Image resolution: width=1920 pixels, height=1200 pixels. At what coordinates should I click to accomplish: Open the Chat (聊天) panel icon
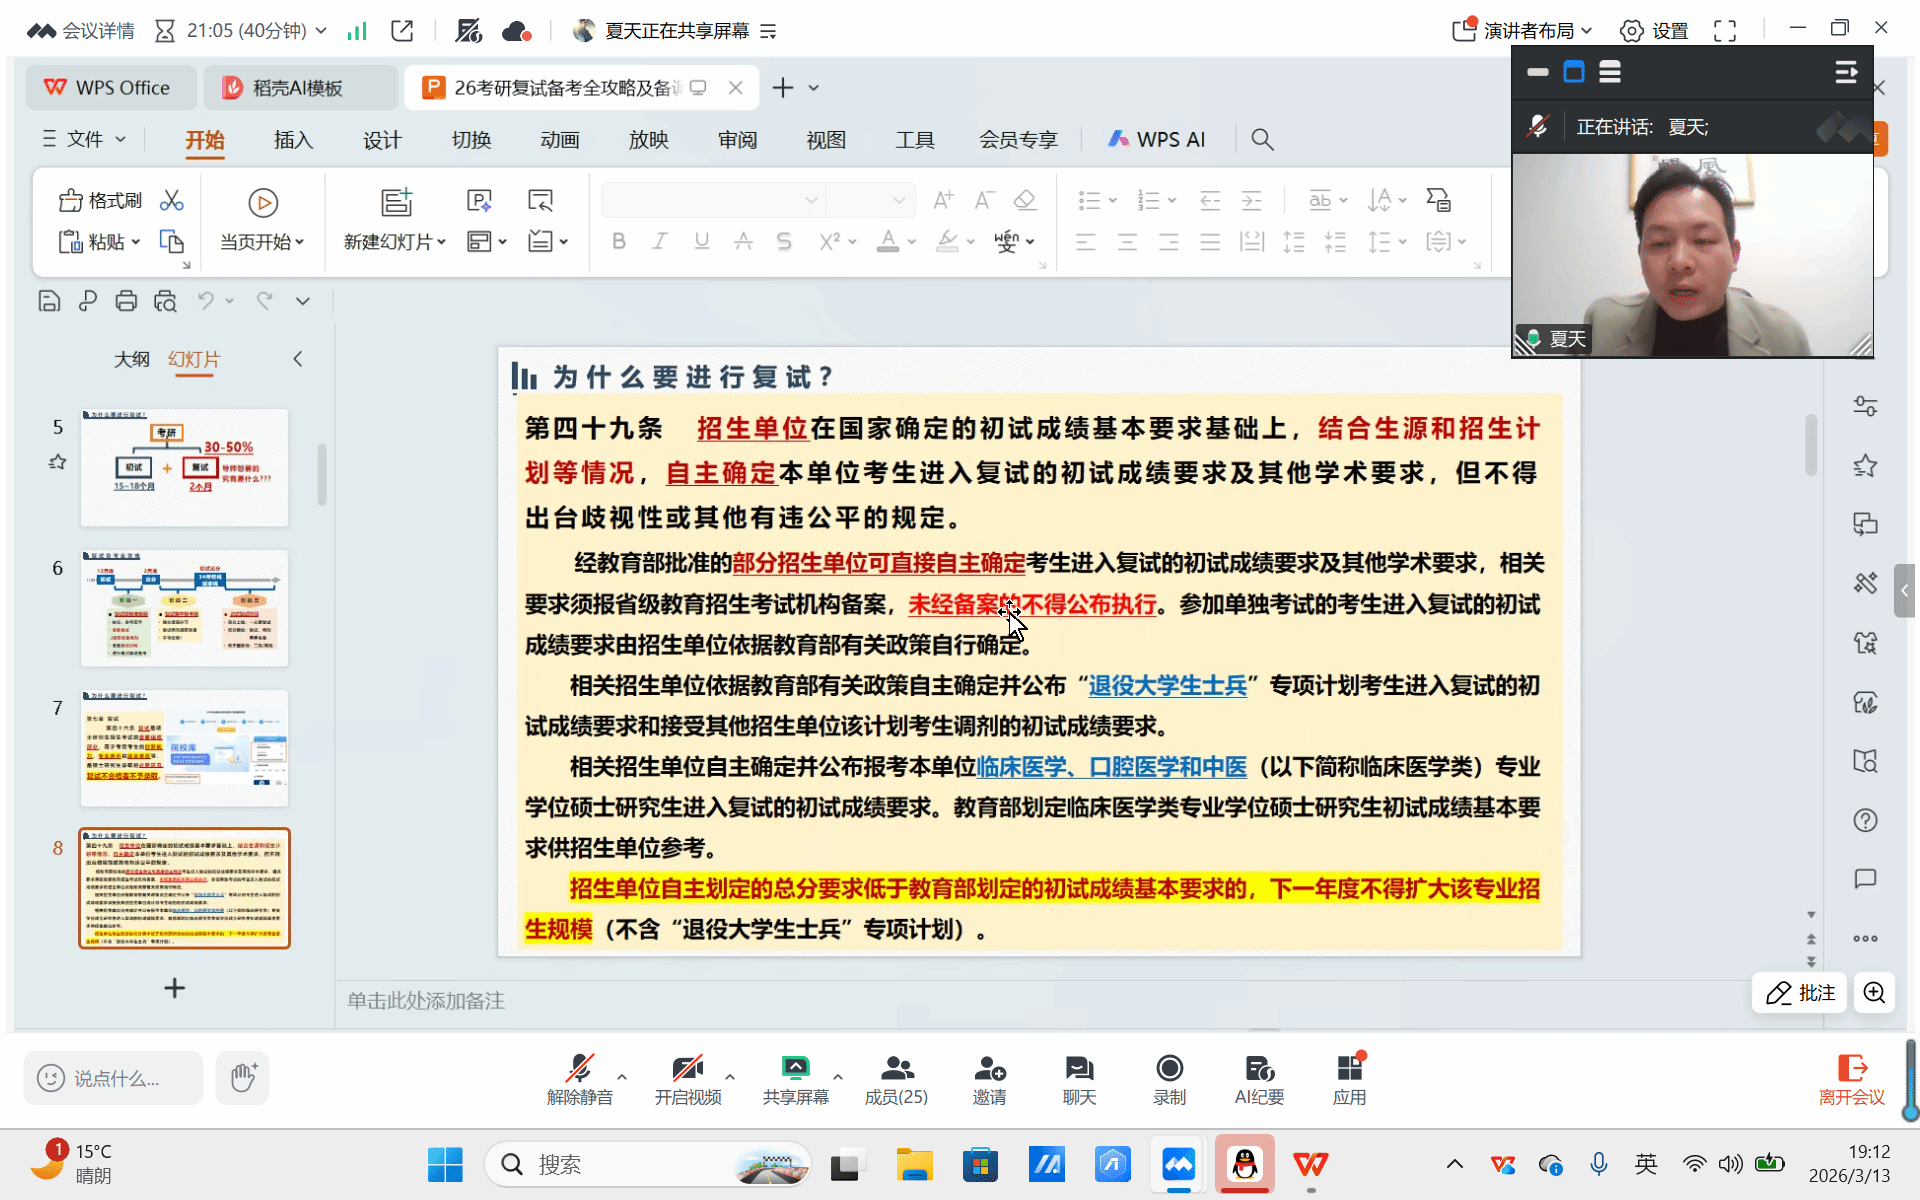click(x=1079, y=1069)
